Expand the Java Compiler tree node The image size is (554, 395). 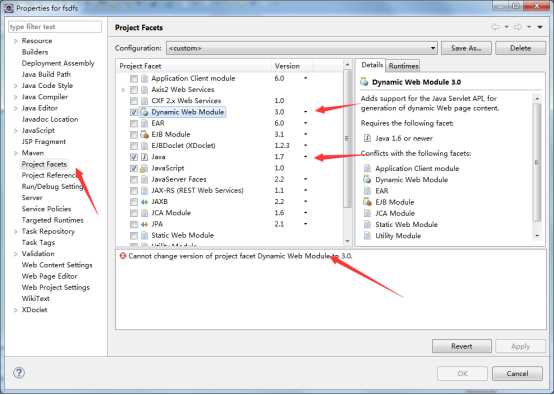click(16, 97)
